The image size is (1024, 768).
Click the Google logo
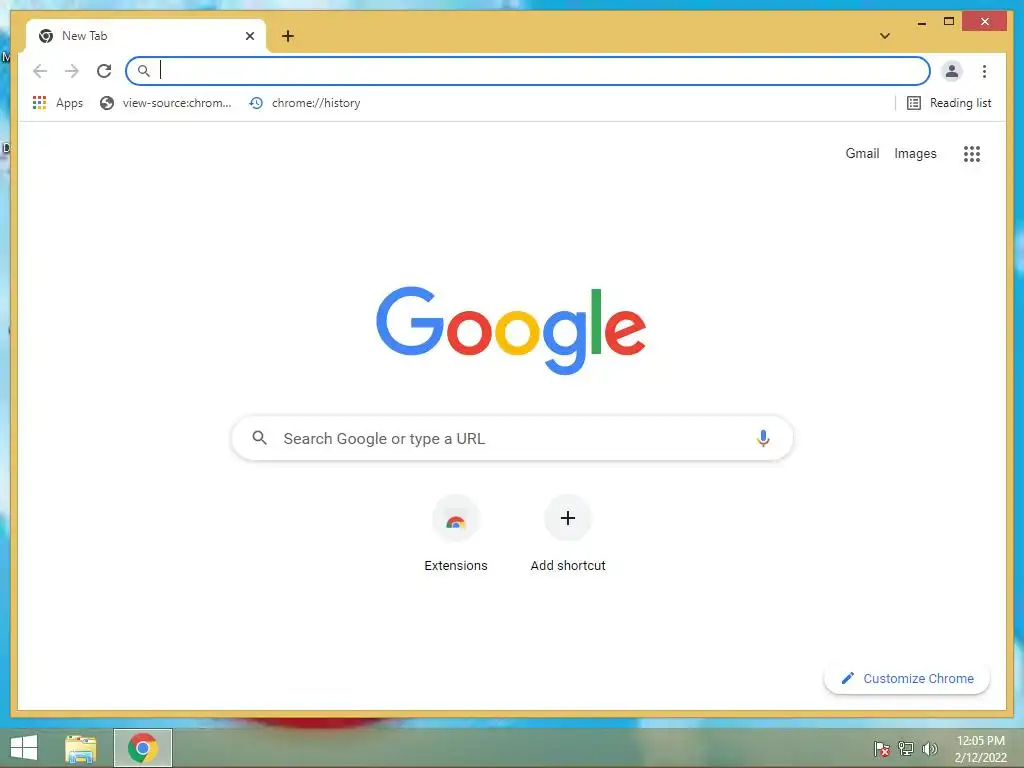tap(511, 330)
